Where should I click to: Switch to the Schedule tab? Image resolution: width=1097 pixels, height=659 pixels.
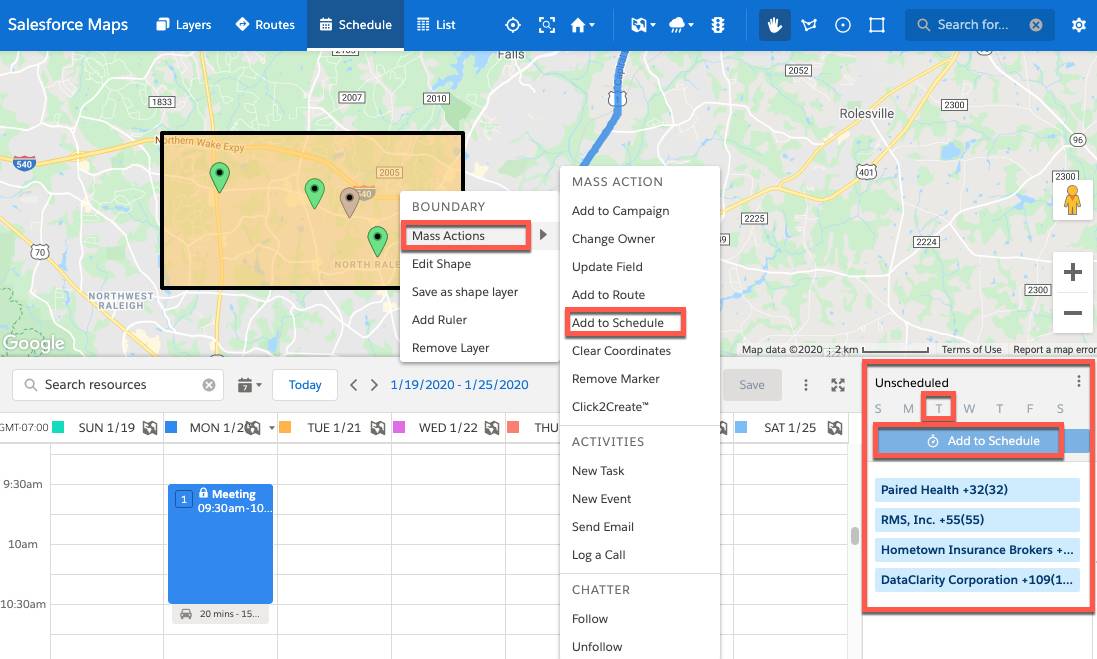(x=355, y=24)
